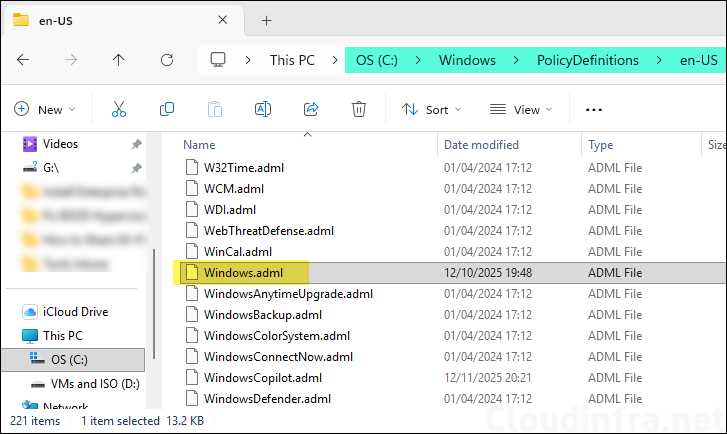Sort files by Date modified column

(481, 145)
